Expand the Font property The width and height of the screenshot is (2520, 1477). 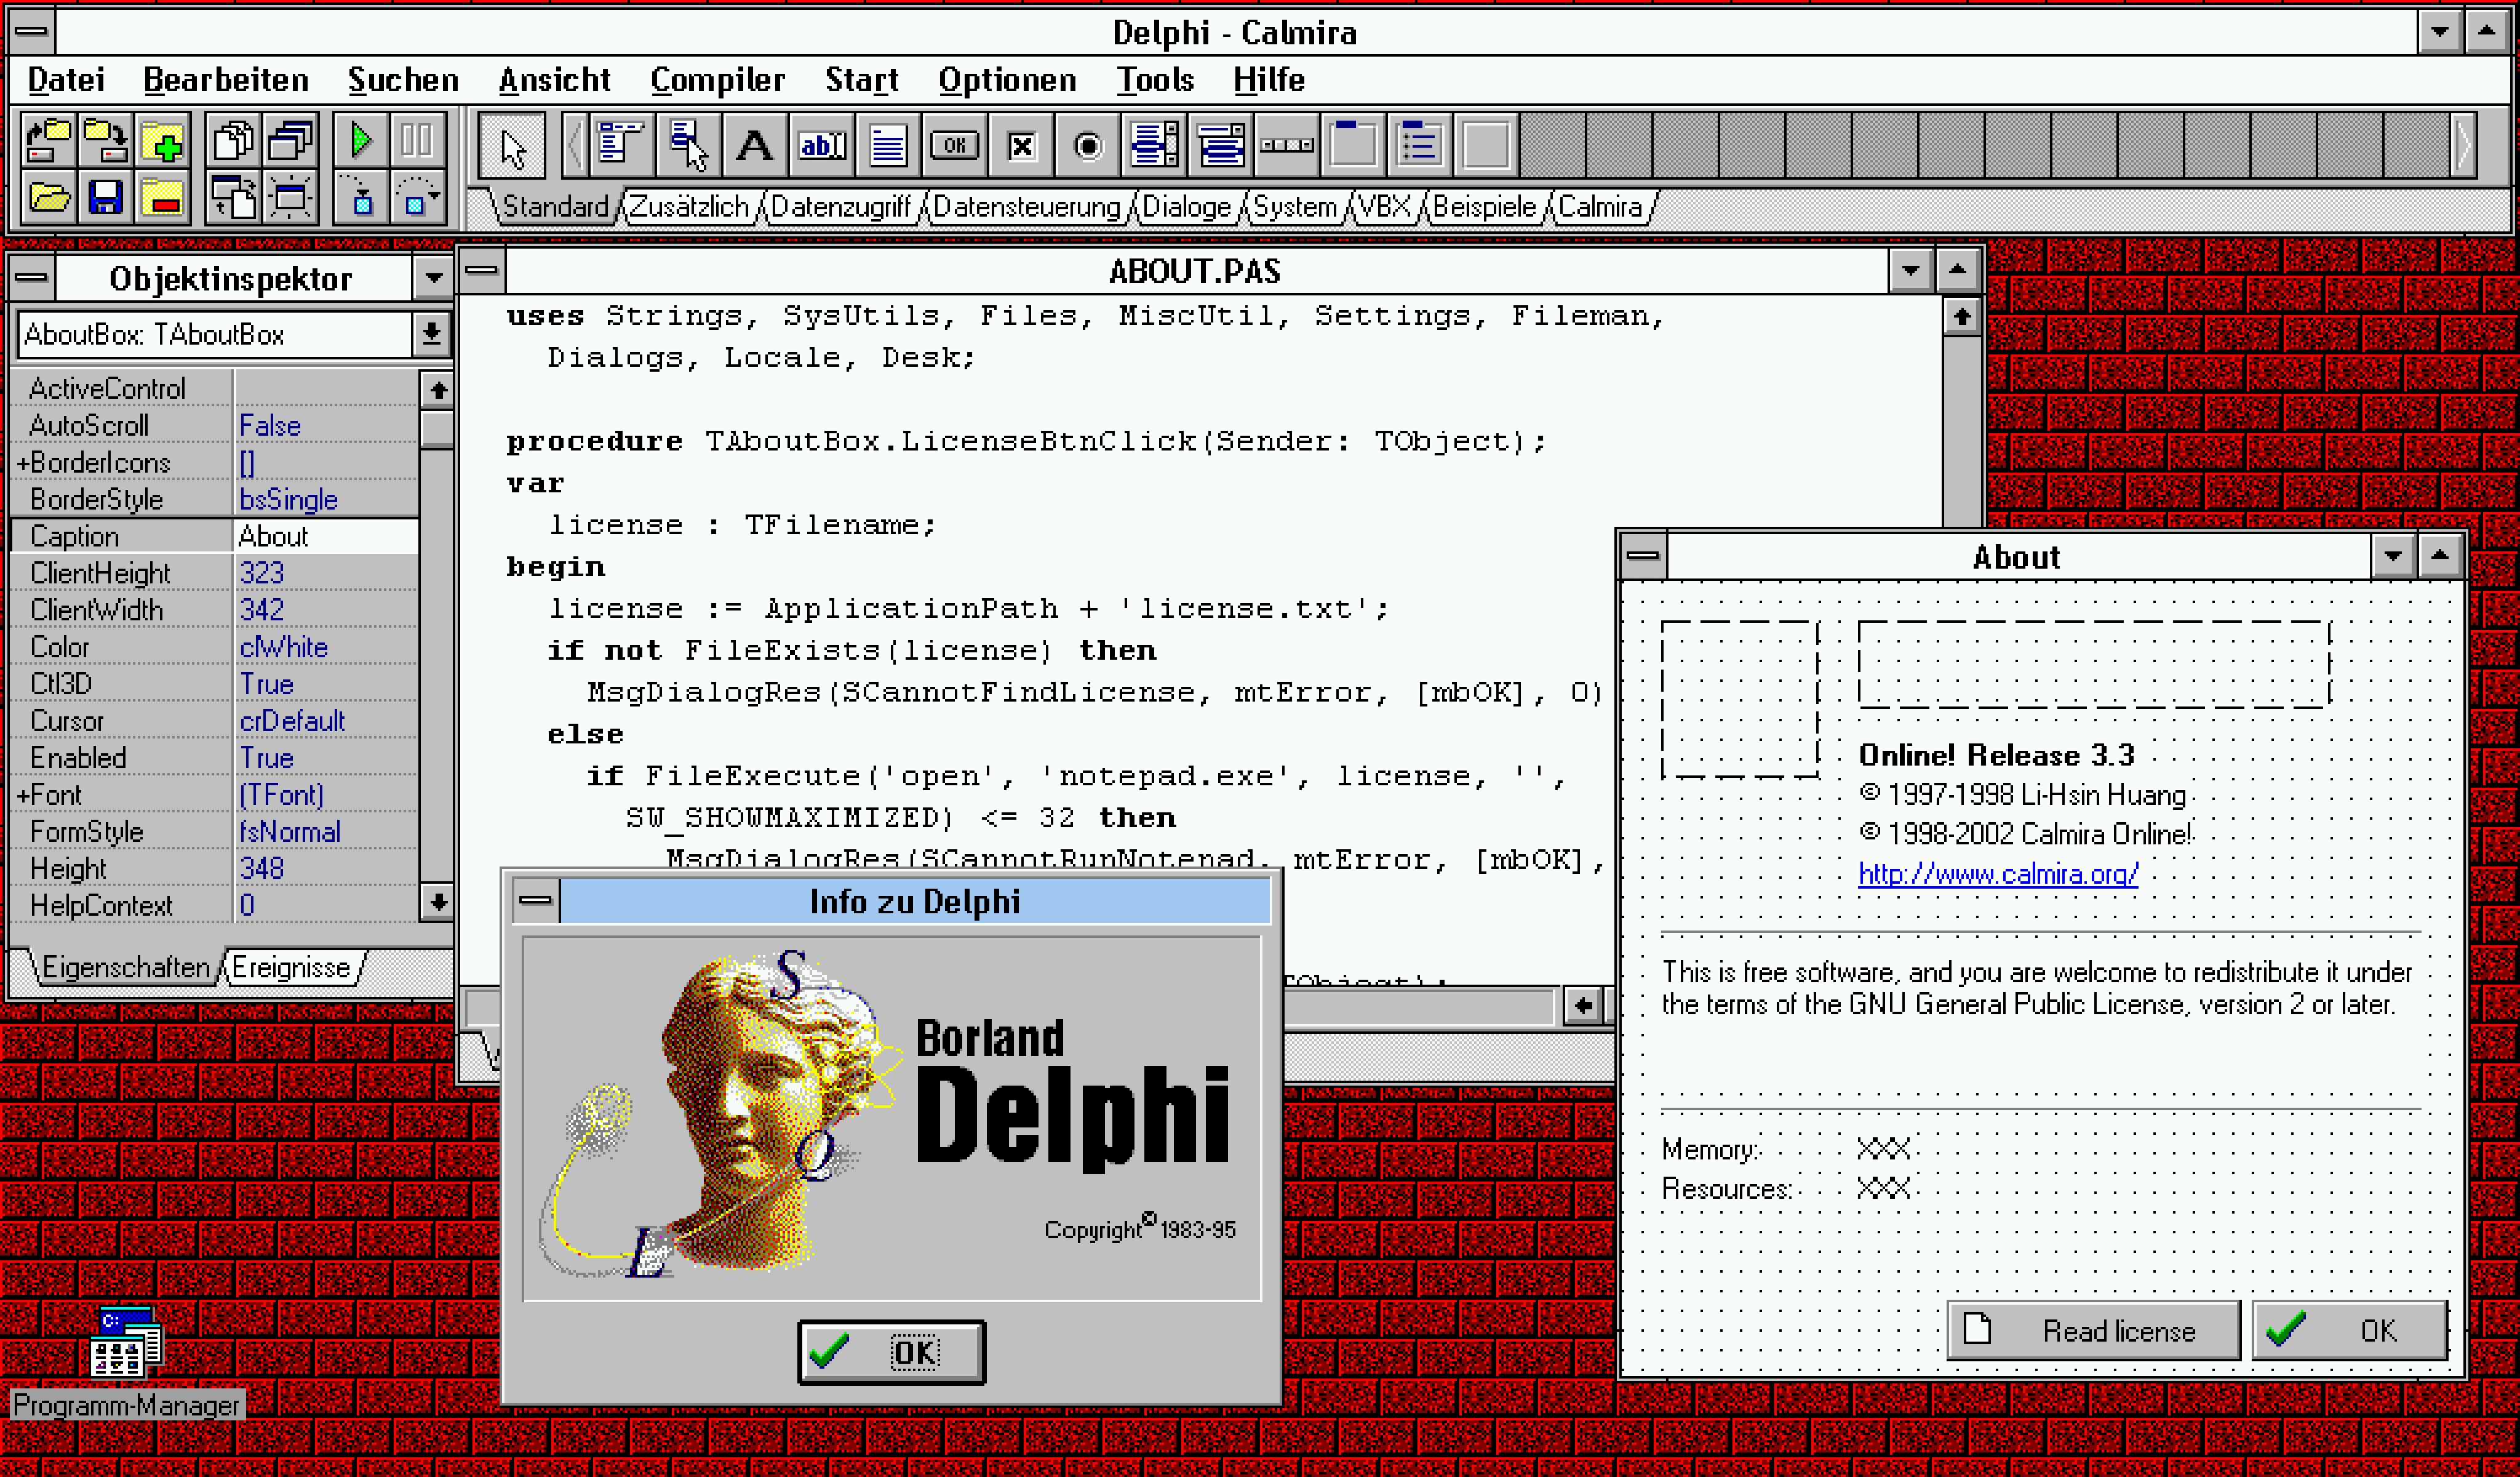tap(23, 796)
